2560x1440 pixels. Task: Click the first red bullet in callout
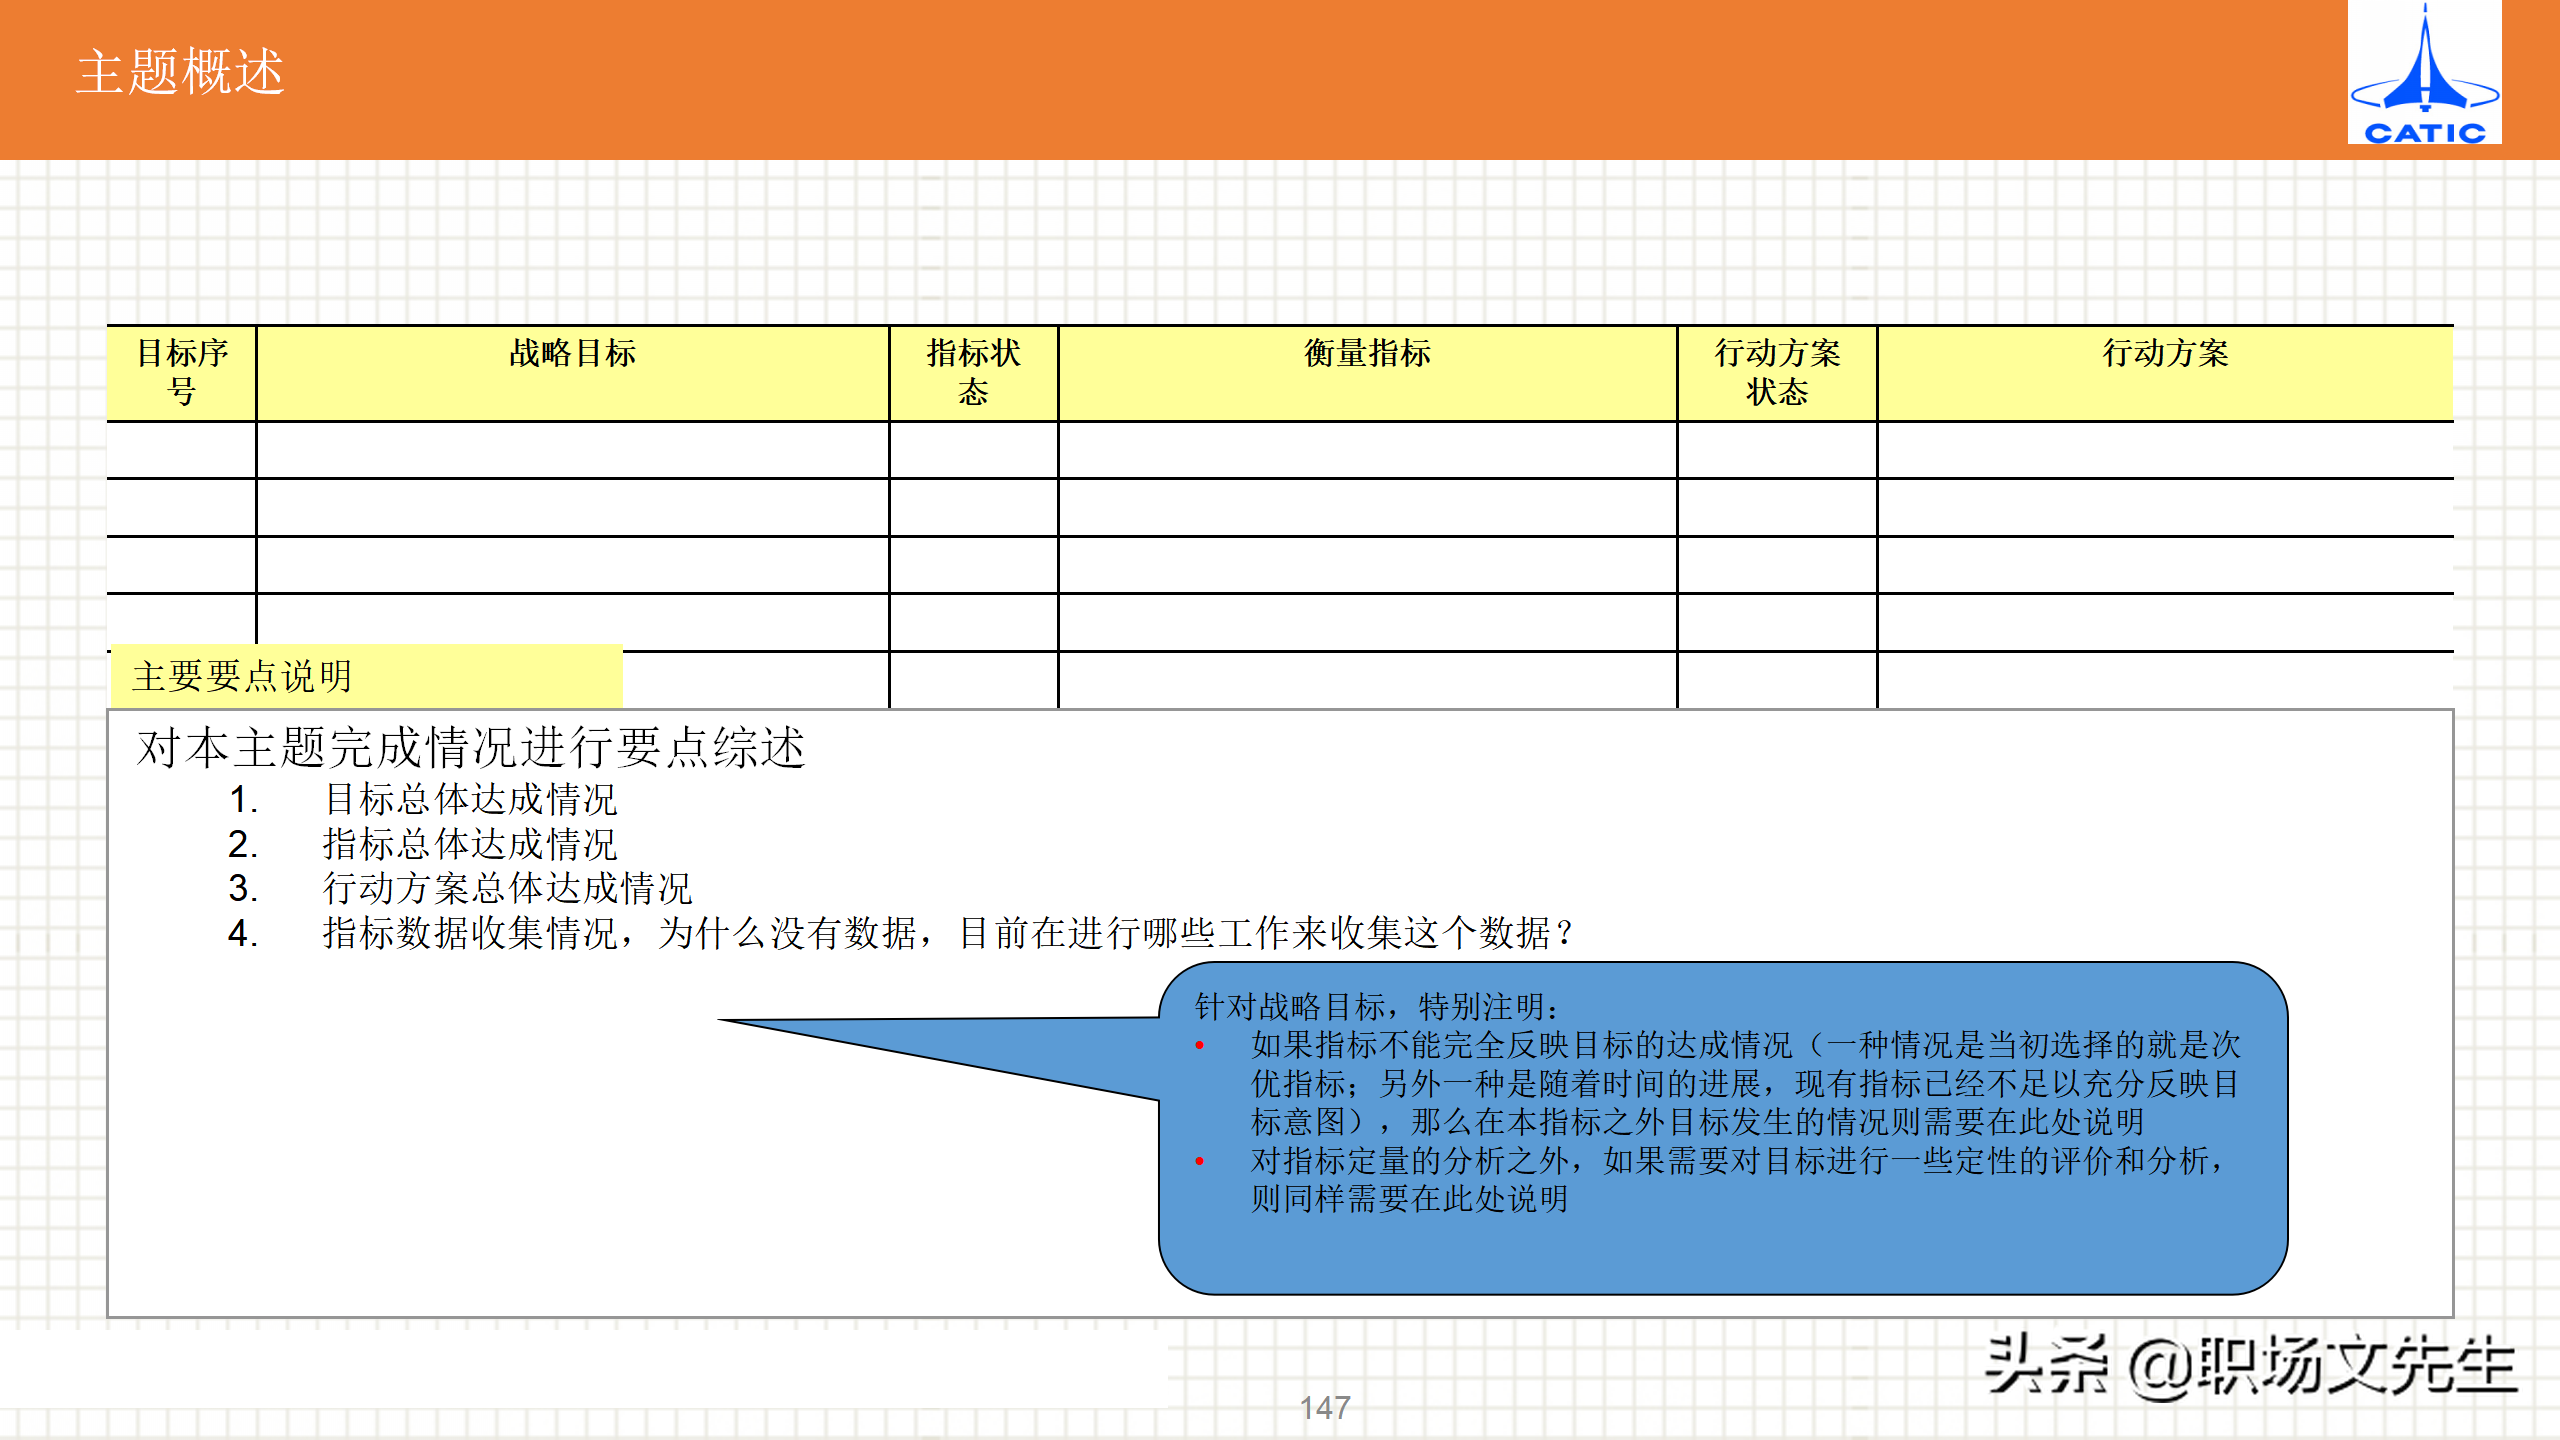pos(1199,1047)
